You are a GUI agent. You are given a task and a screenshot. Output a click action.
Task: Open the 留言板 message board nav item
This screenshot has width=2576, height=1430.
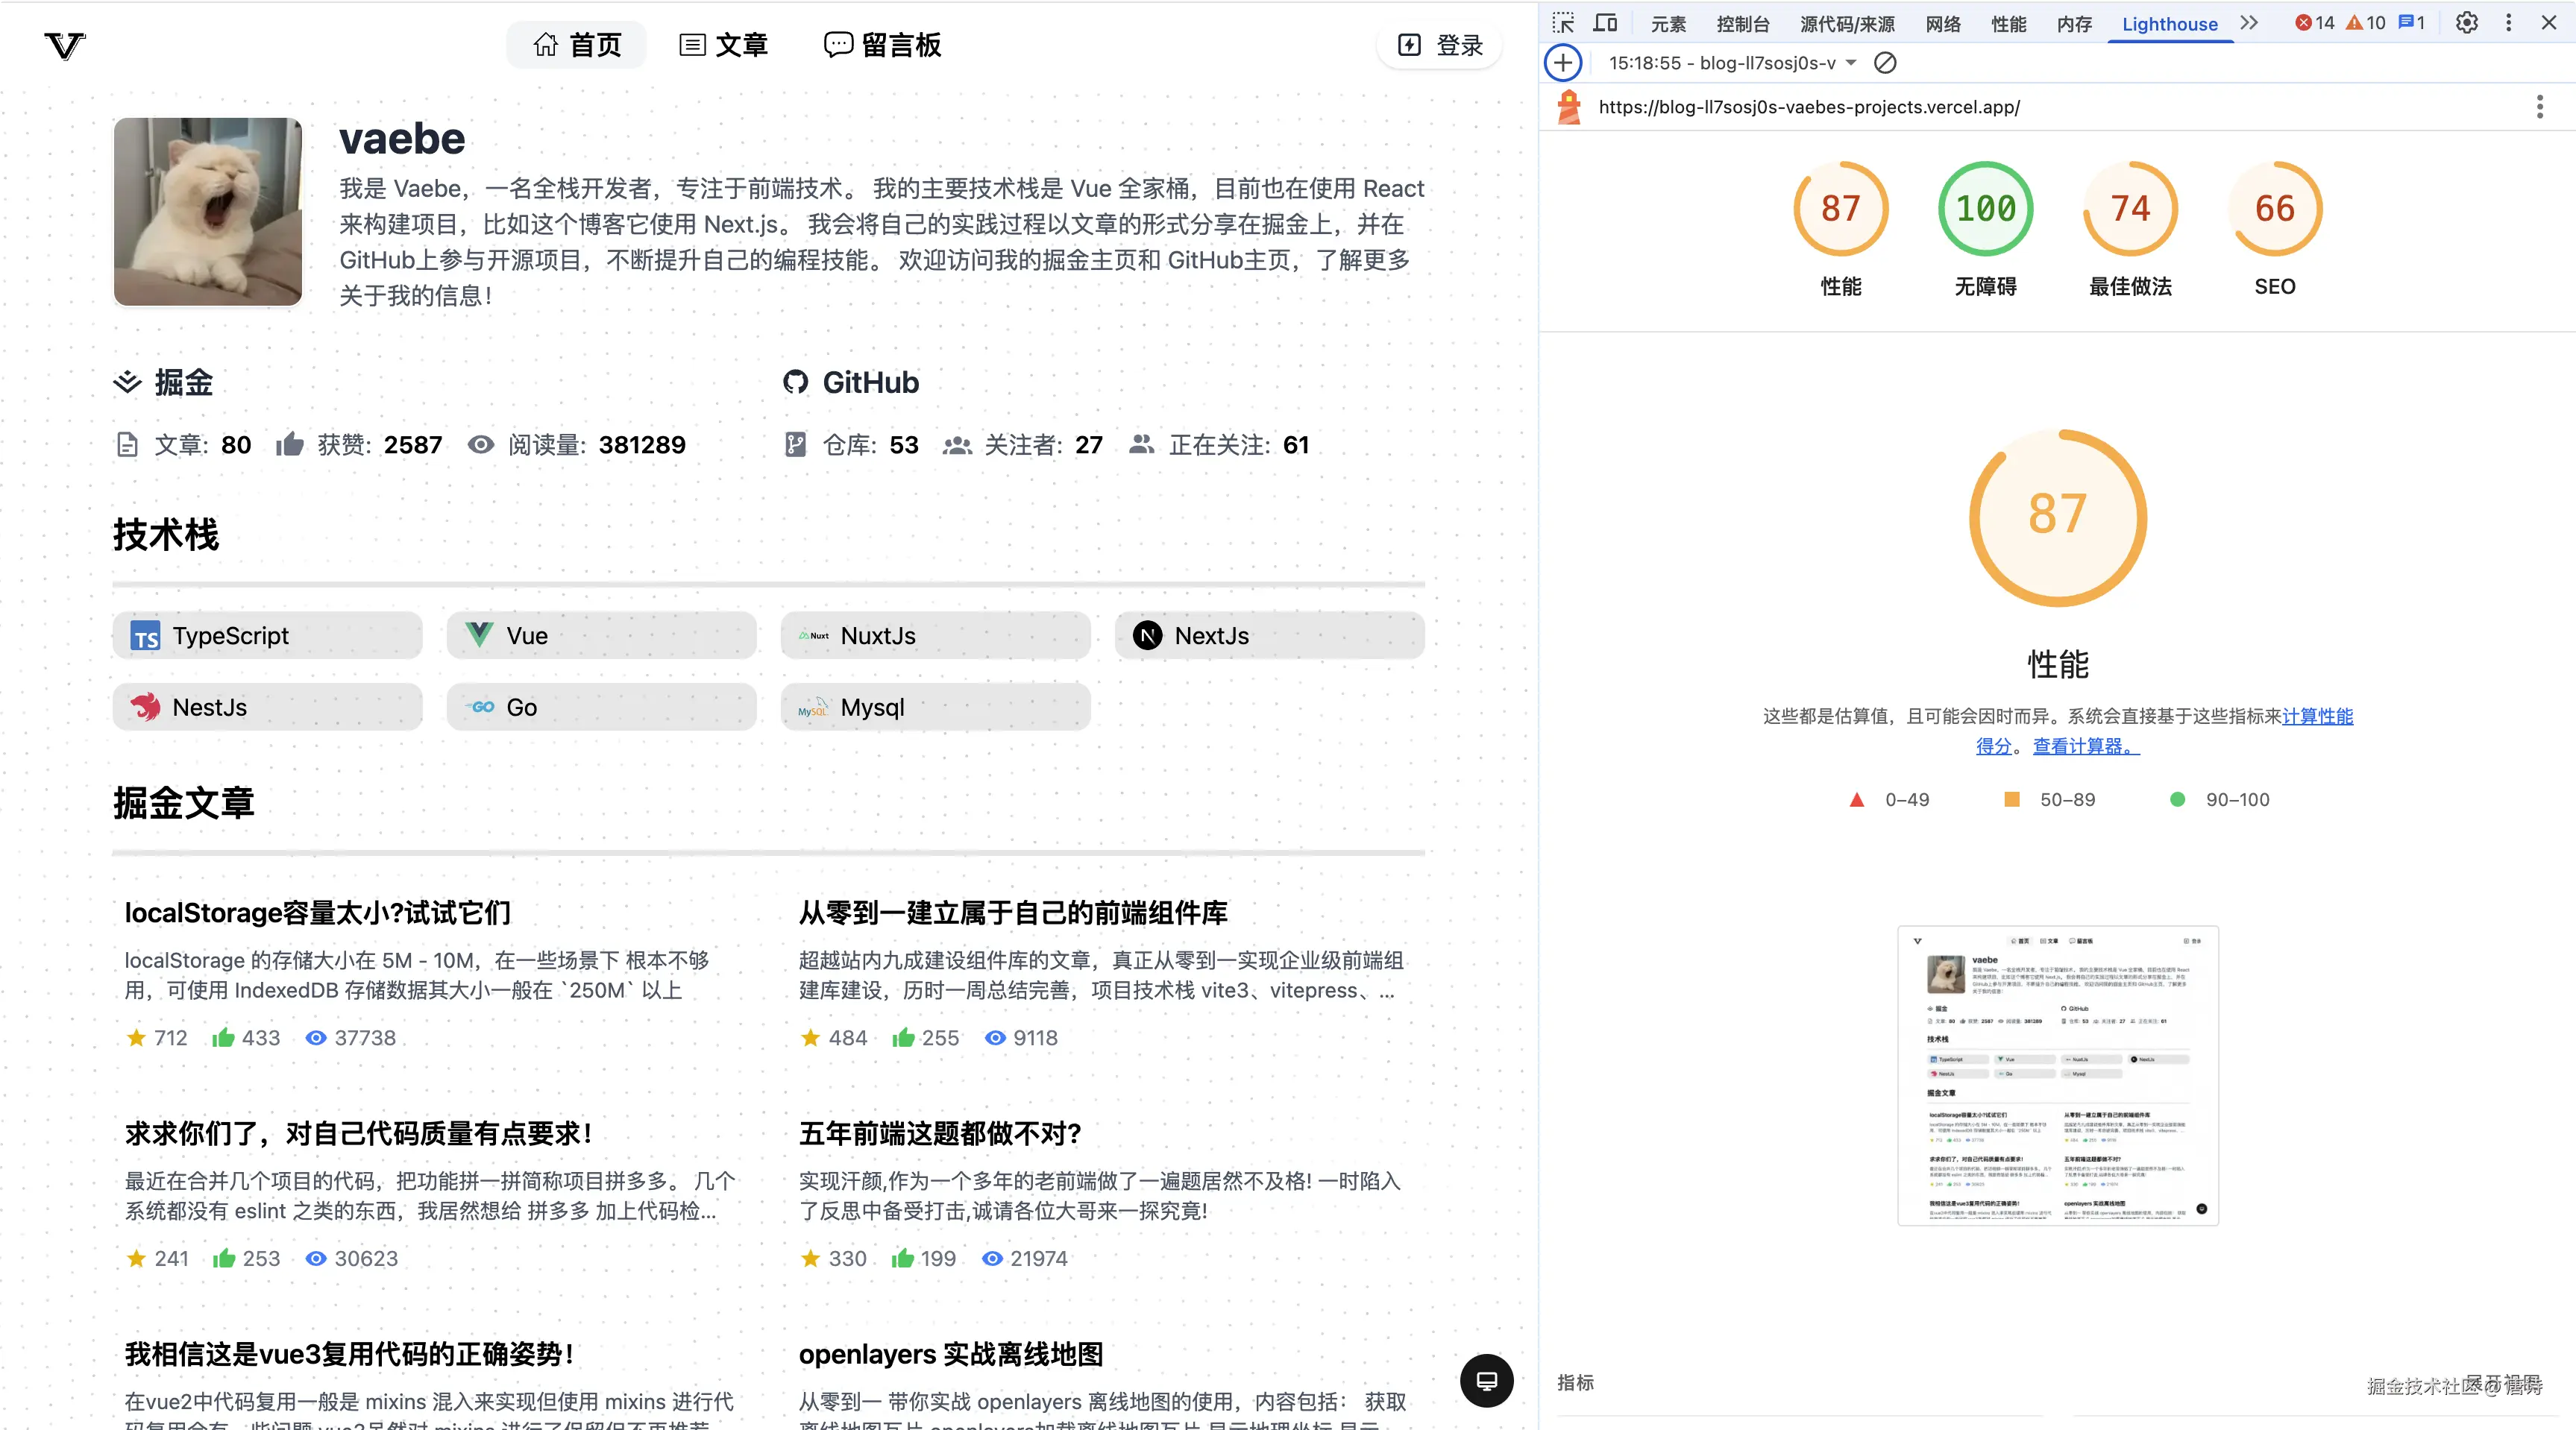(x=882, y=45)
